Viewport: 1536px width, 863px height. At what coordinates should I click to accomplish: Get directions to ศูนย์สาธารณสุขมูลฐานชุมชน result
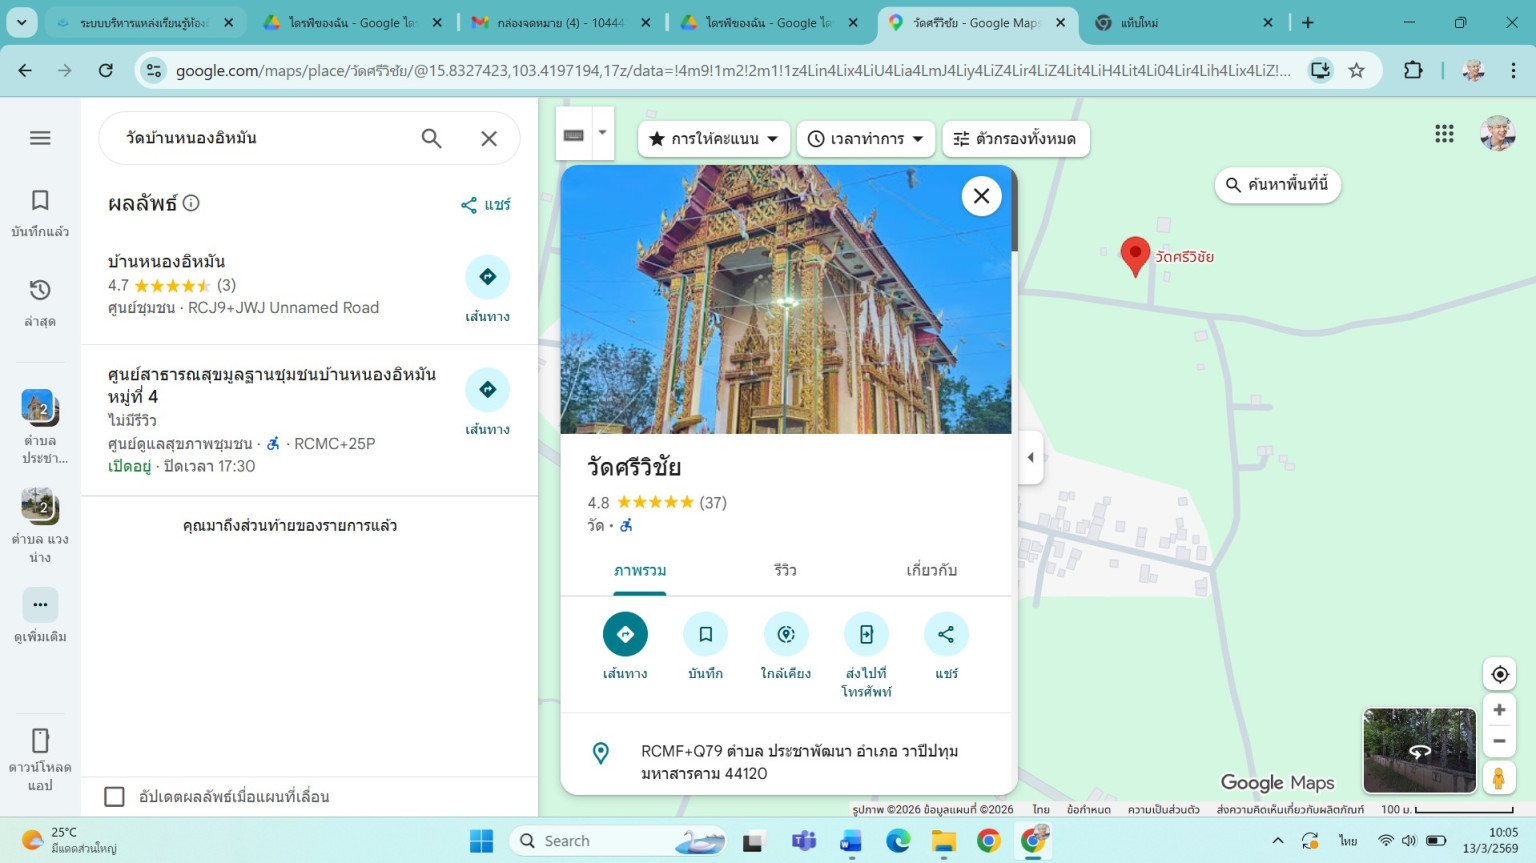click(488, 390)
